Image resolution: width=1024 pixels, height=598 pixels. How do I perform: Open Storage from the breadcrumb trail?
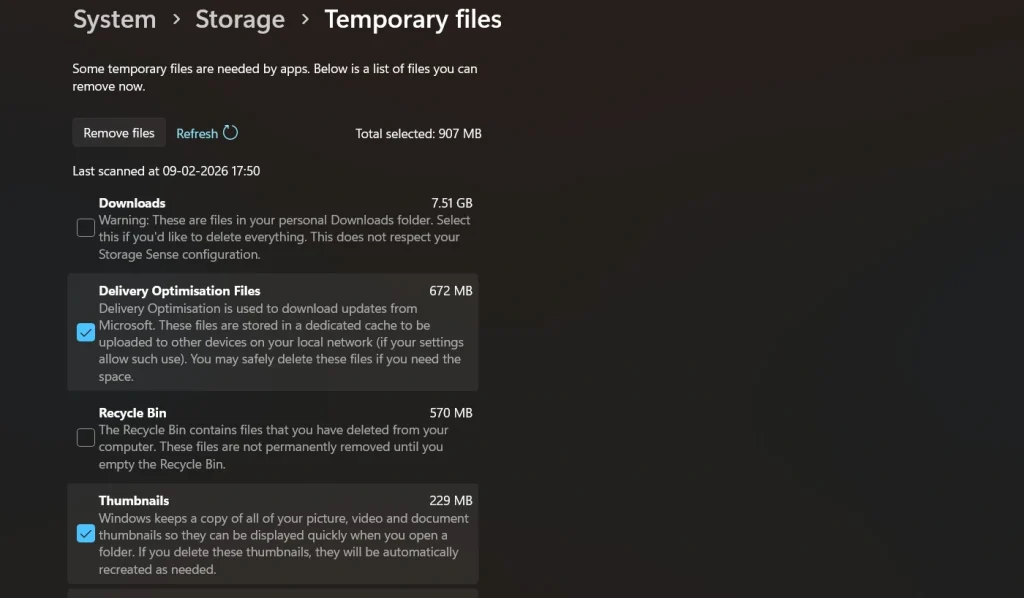239,19
